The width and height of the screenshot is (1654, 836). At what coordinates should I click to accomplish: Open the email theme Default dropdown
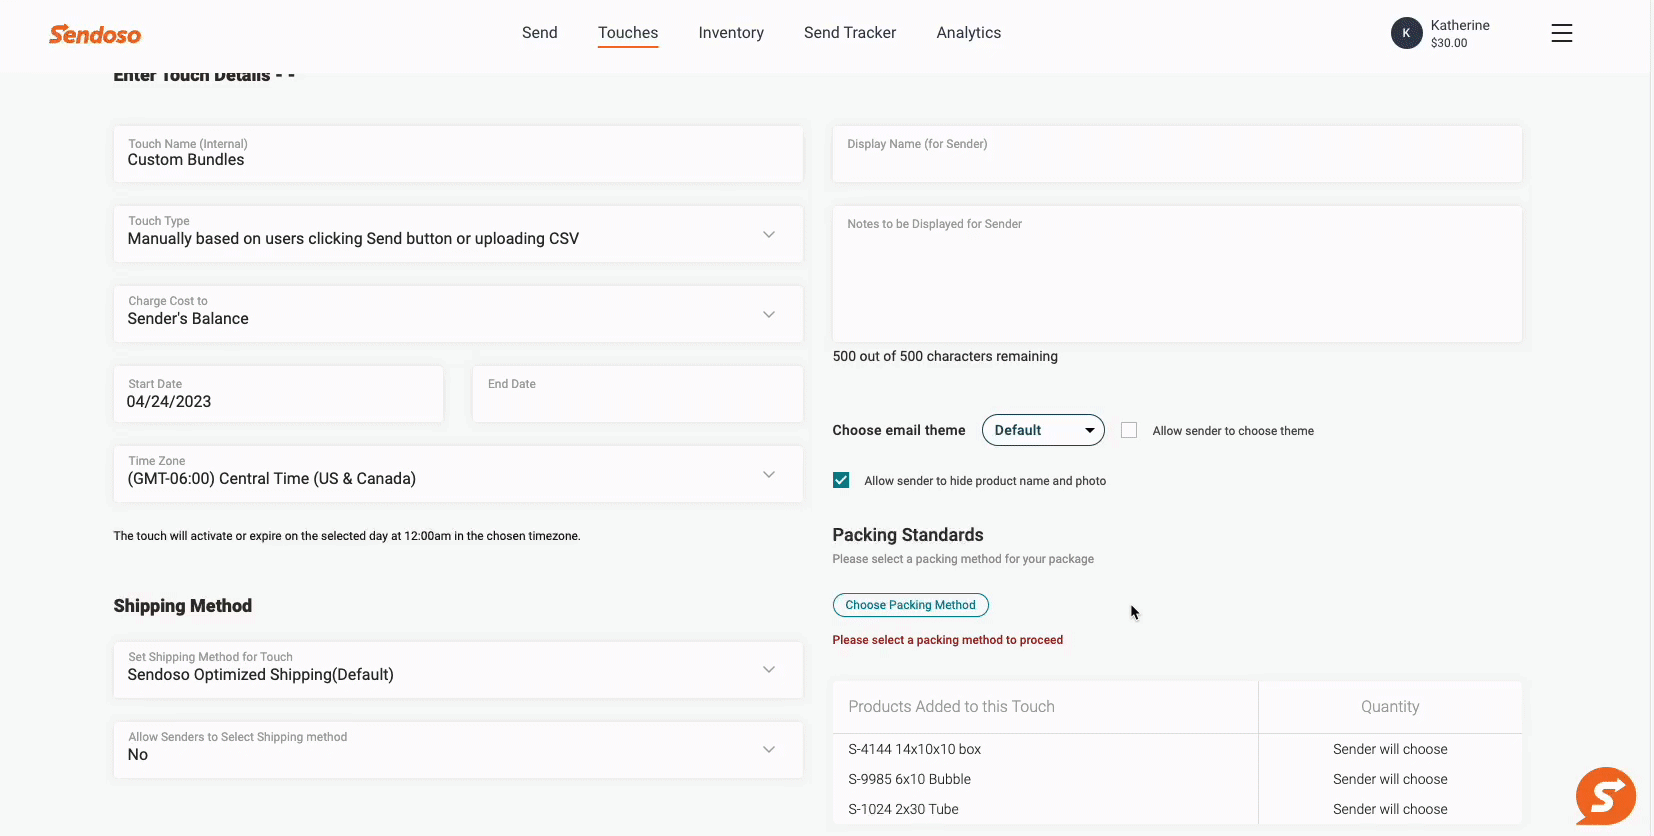click(1043, 430)
